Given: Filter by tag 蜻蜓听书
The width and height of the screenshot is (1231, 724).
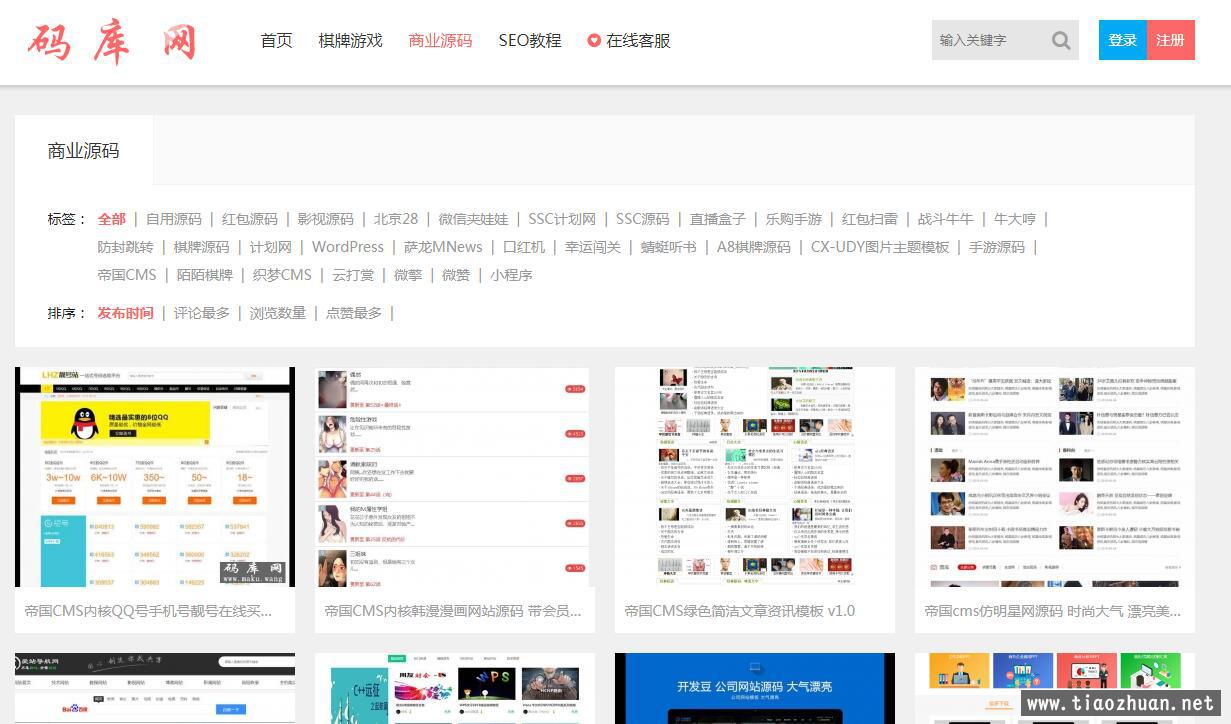Looking at the screenshot, I should tap(669, 247).
